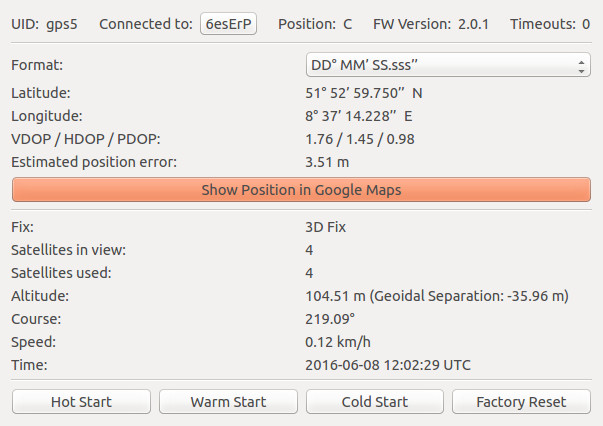Image resolution: width=603 pixels, height=426 pixels.
Task: Open the Format dropdown showing DD° MM' SS.sss"
Action: (x=448, y=65)
